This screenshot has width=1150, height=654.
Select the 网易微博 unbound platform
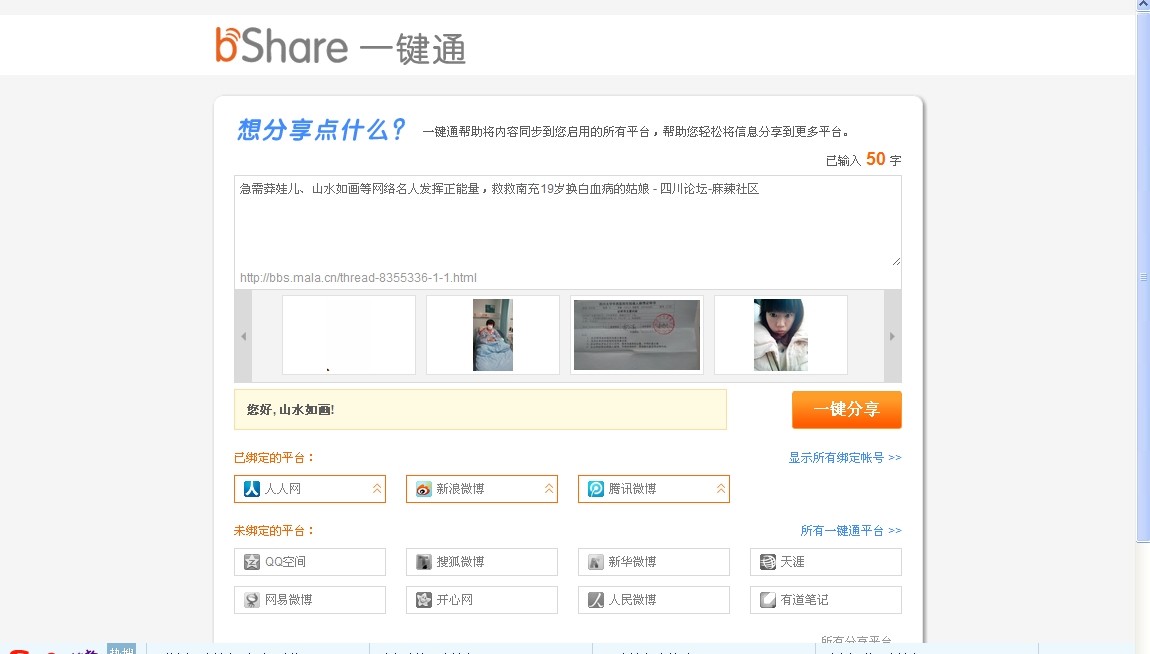[310, 600]
